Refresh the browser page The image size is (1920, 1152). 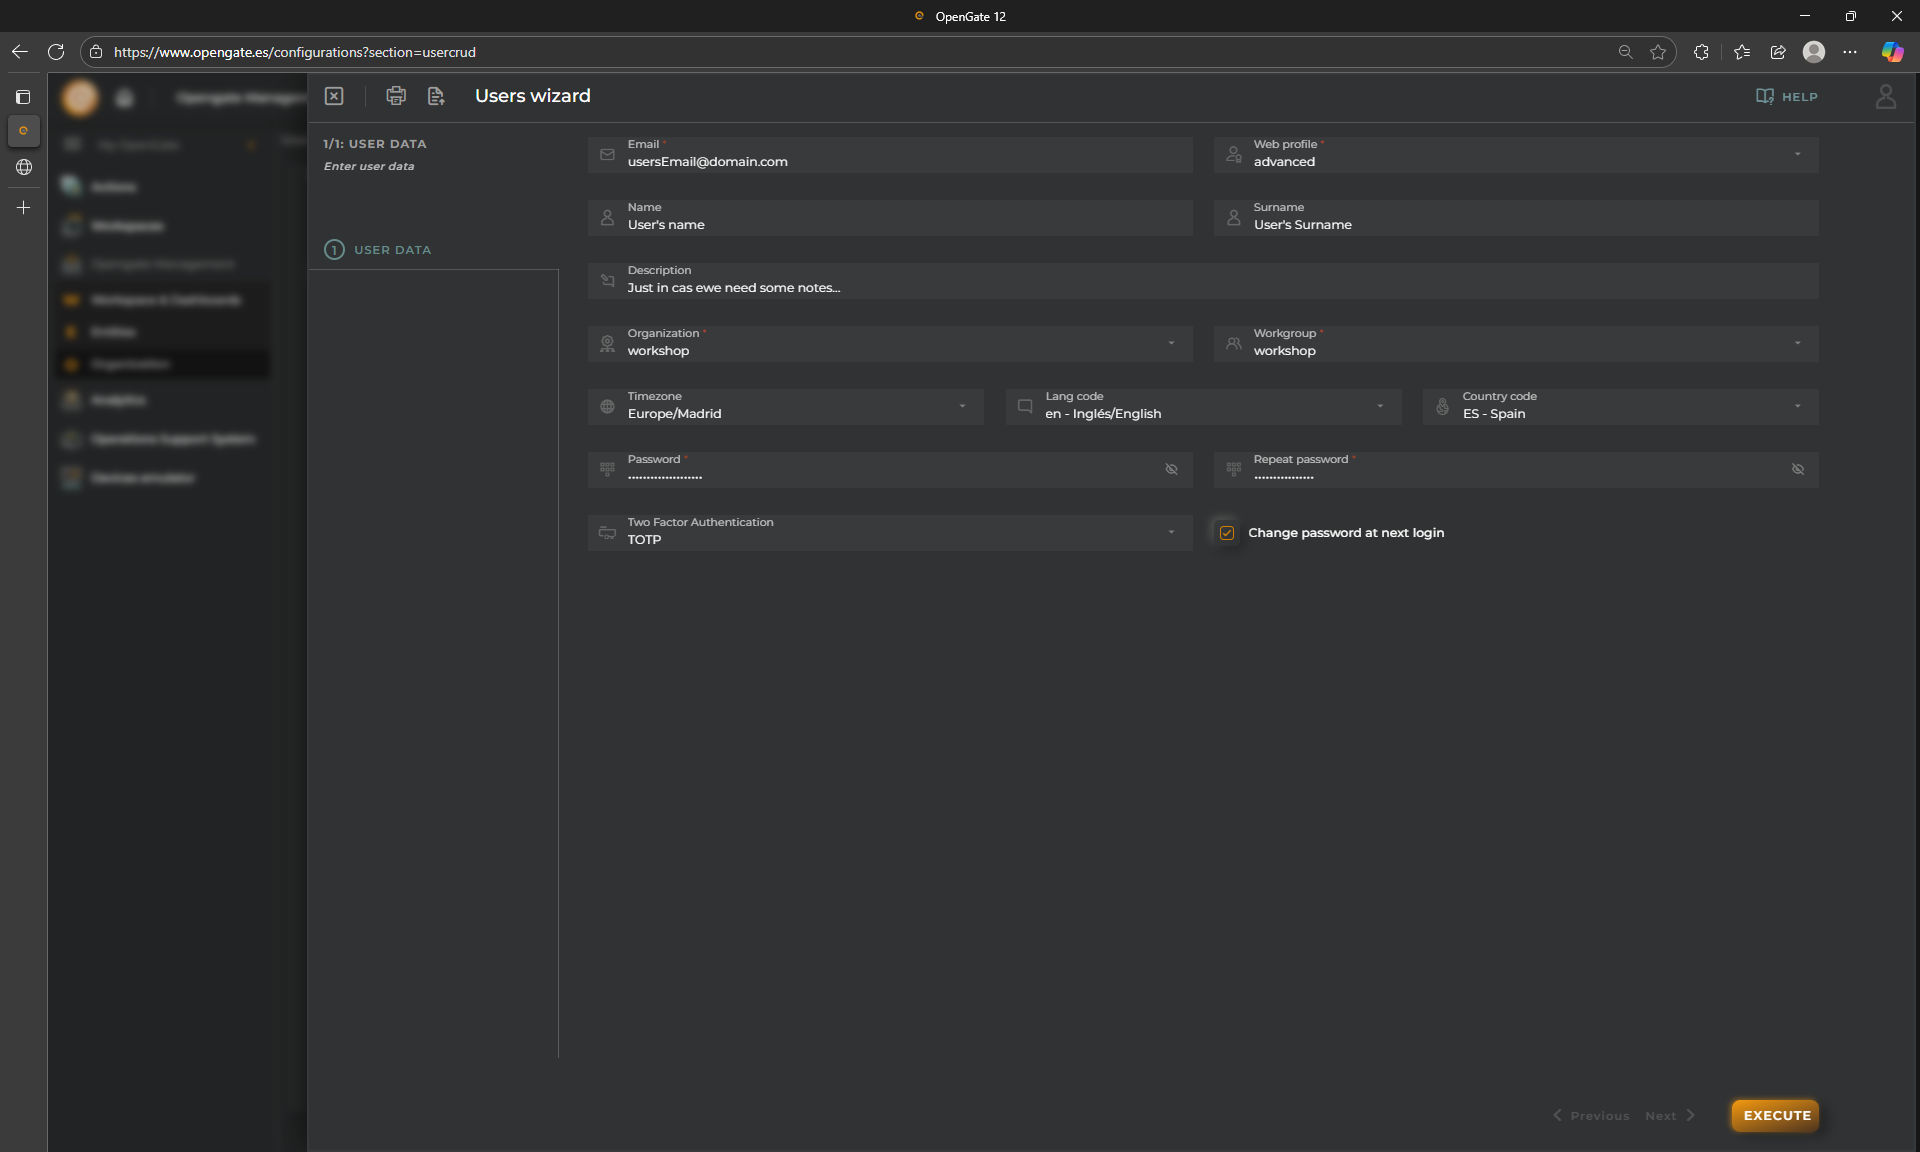[x=56, y=52]
